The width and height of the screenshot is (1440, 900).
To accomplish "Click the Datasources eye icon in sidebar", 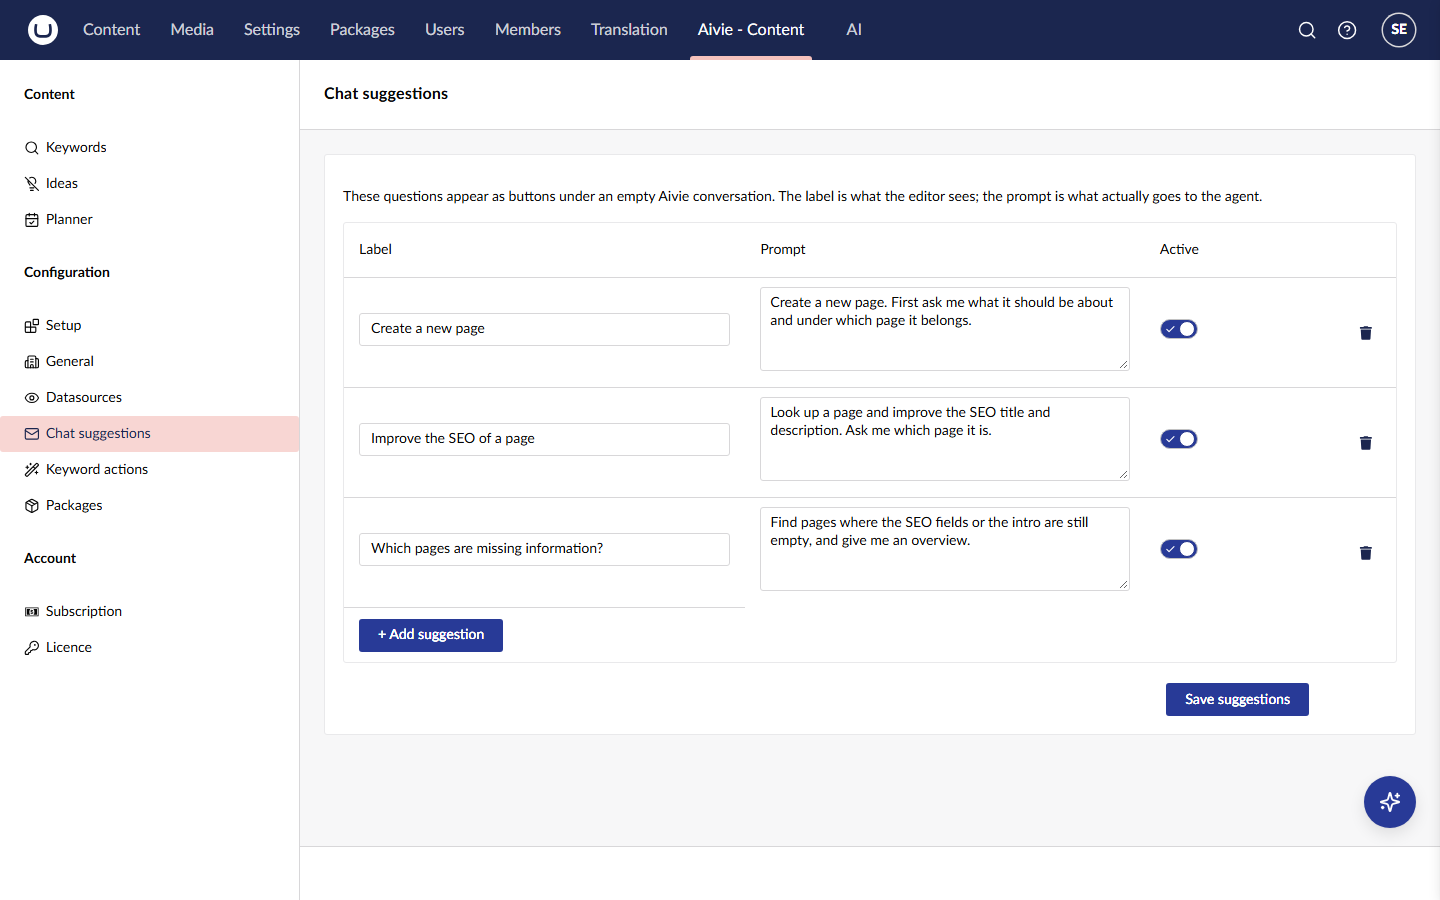I will (x=32, y=398).
